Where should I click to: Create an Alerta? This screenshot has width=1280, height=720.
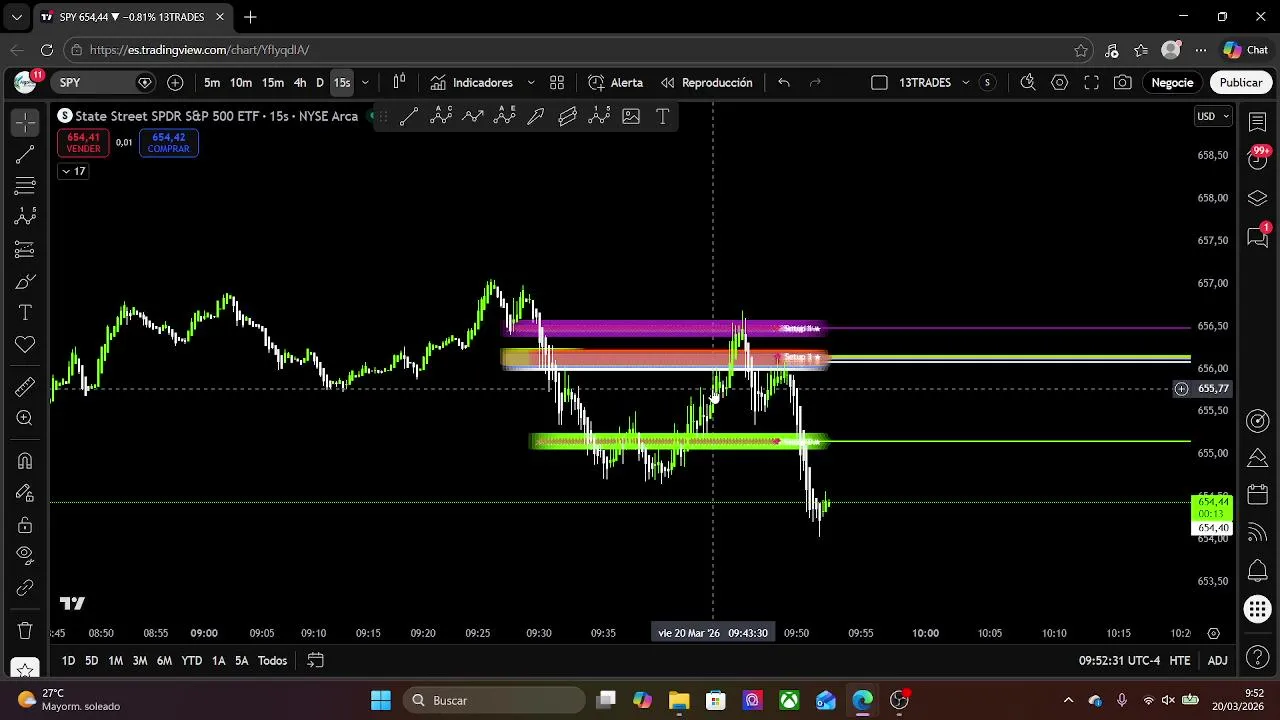pos(616,83)
